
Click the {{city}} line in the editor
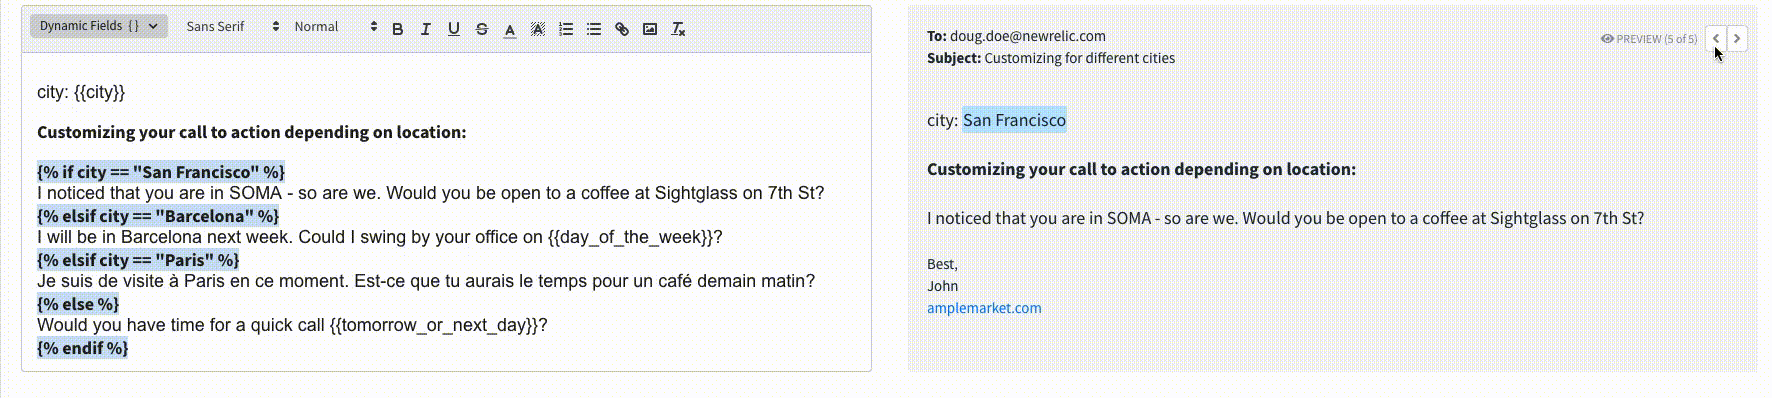(81, 92)
